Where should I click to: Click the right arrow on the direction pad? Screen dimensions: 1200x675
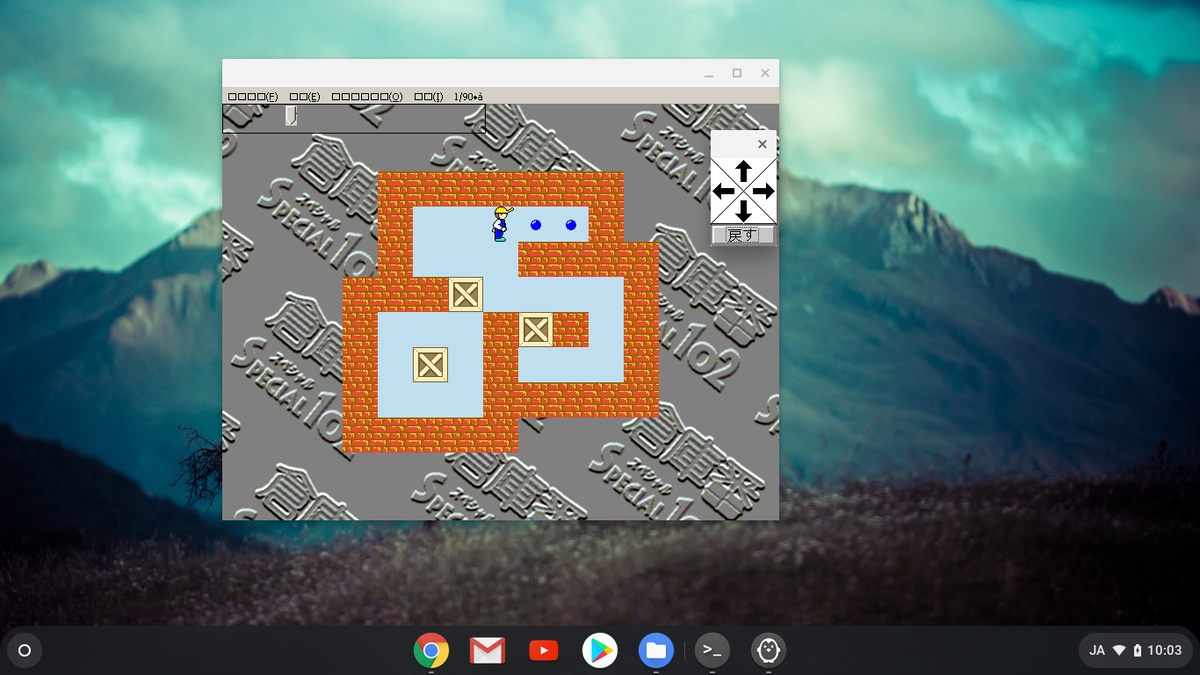[x=764, y=191]
